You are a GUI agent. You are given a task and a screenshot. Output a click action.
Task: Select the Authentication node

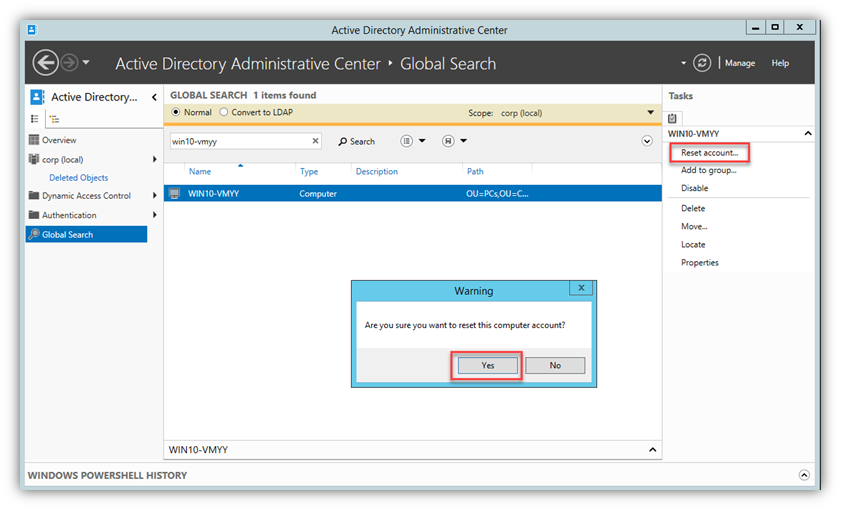click(x=69, y=215)
